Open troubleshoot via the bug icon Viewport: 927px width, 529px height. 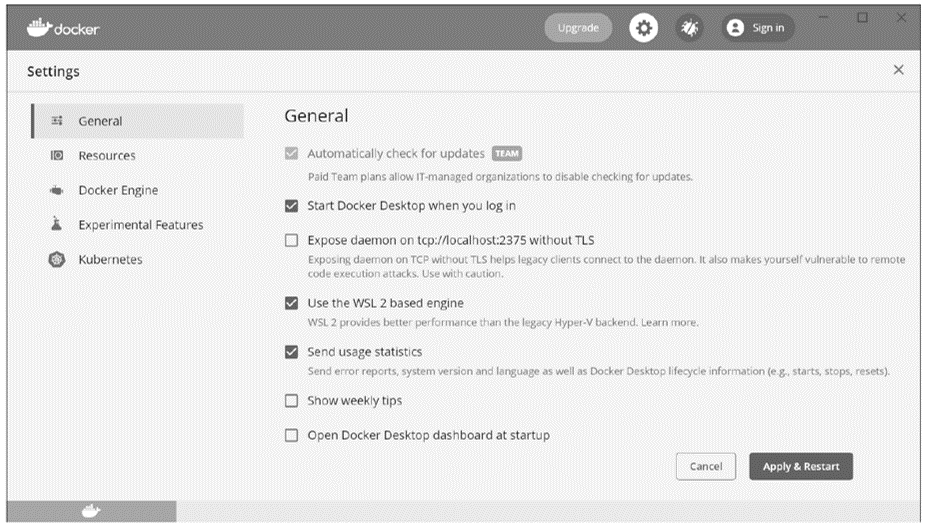(x=689, y=28)
